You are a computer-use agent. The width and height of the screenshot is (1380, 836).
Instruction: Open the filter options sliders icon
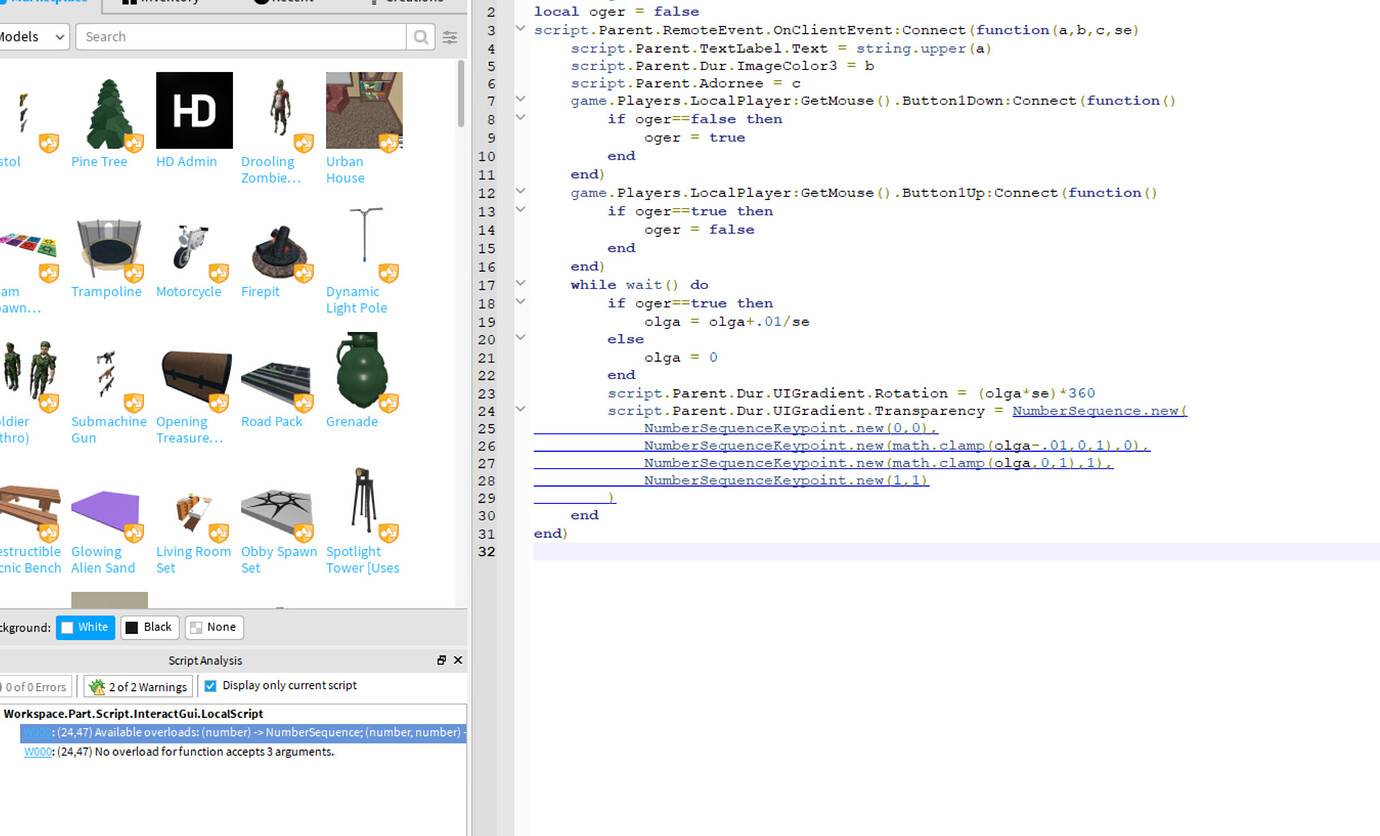pyautogui.click(x=450, y=37)
